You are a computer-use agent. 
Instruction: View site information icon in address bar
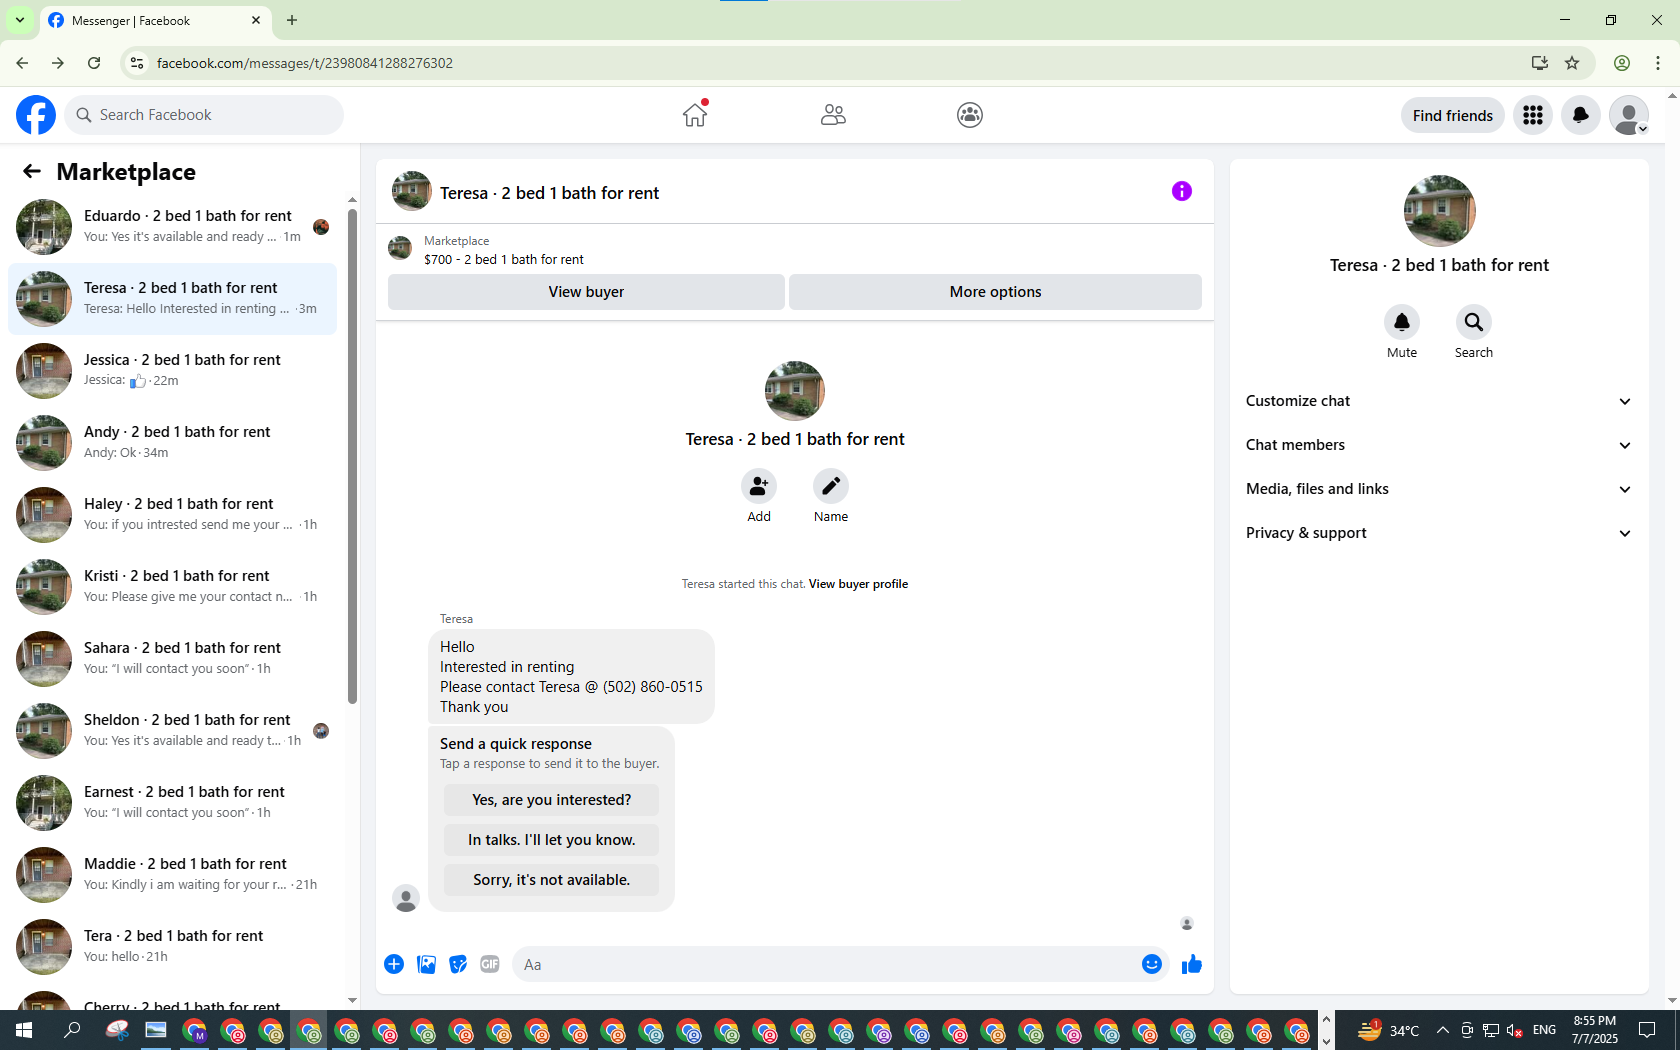coord(137,63)
